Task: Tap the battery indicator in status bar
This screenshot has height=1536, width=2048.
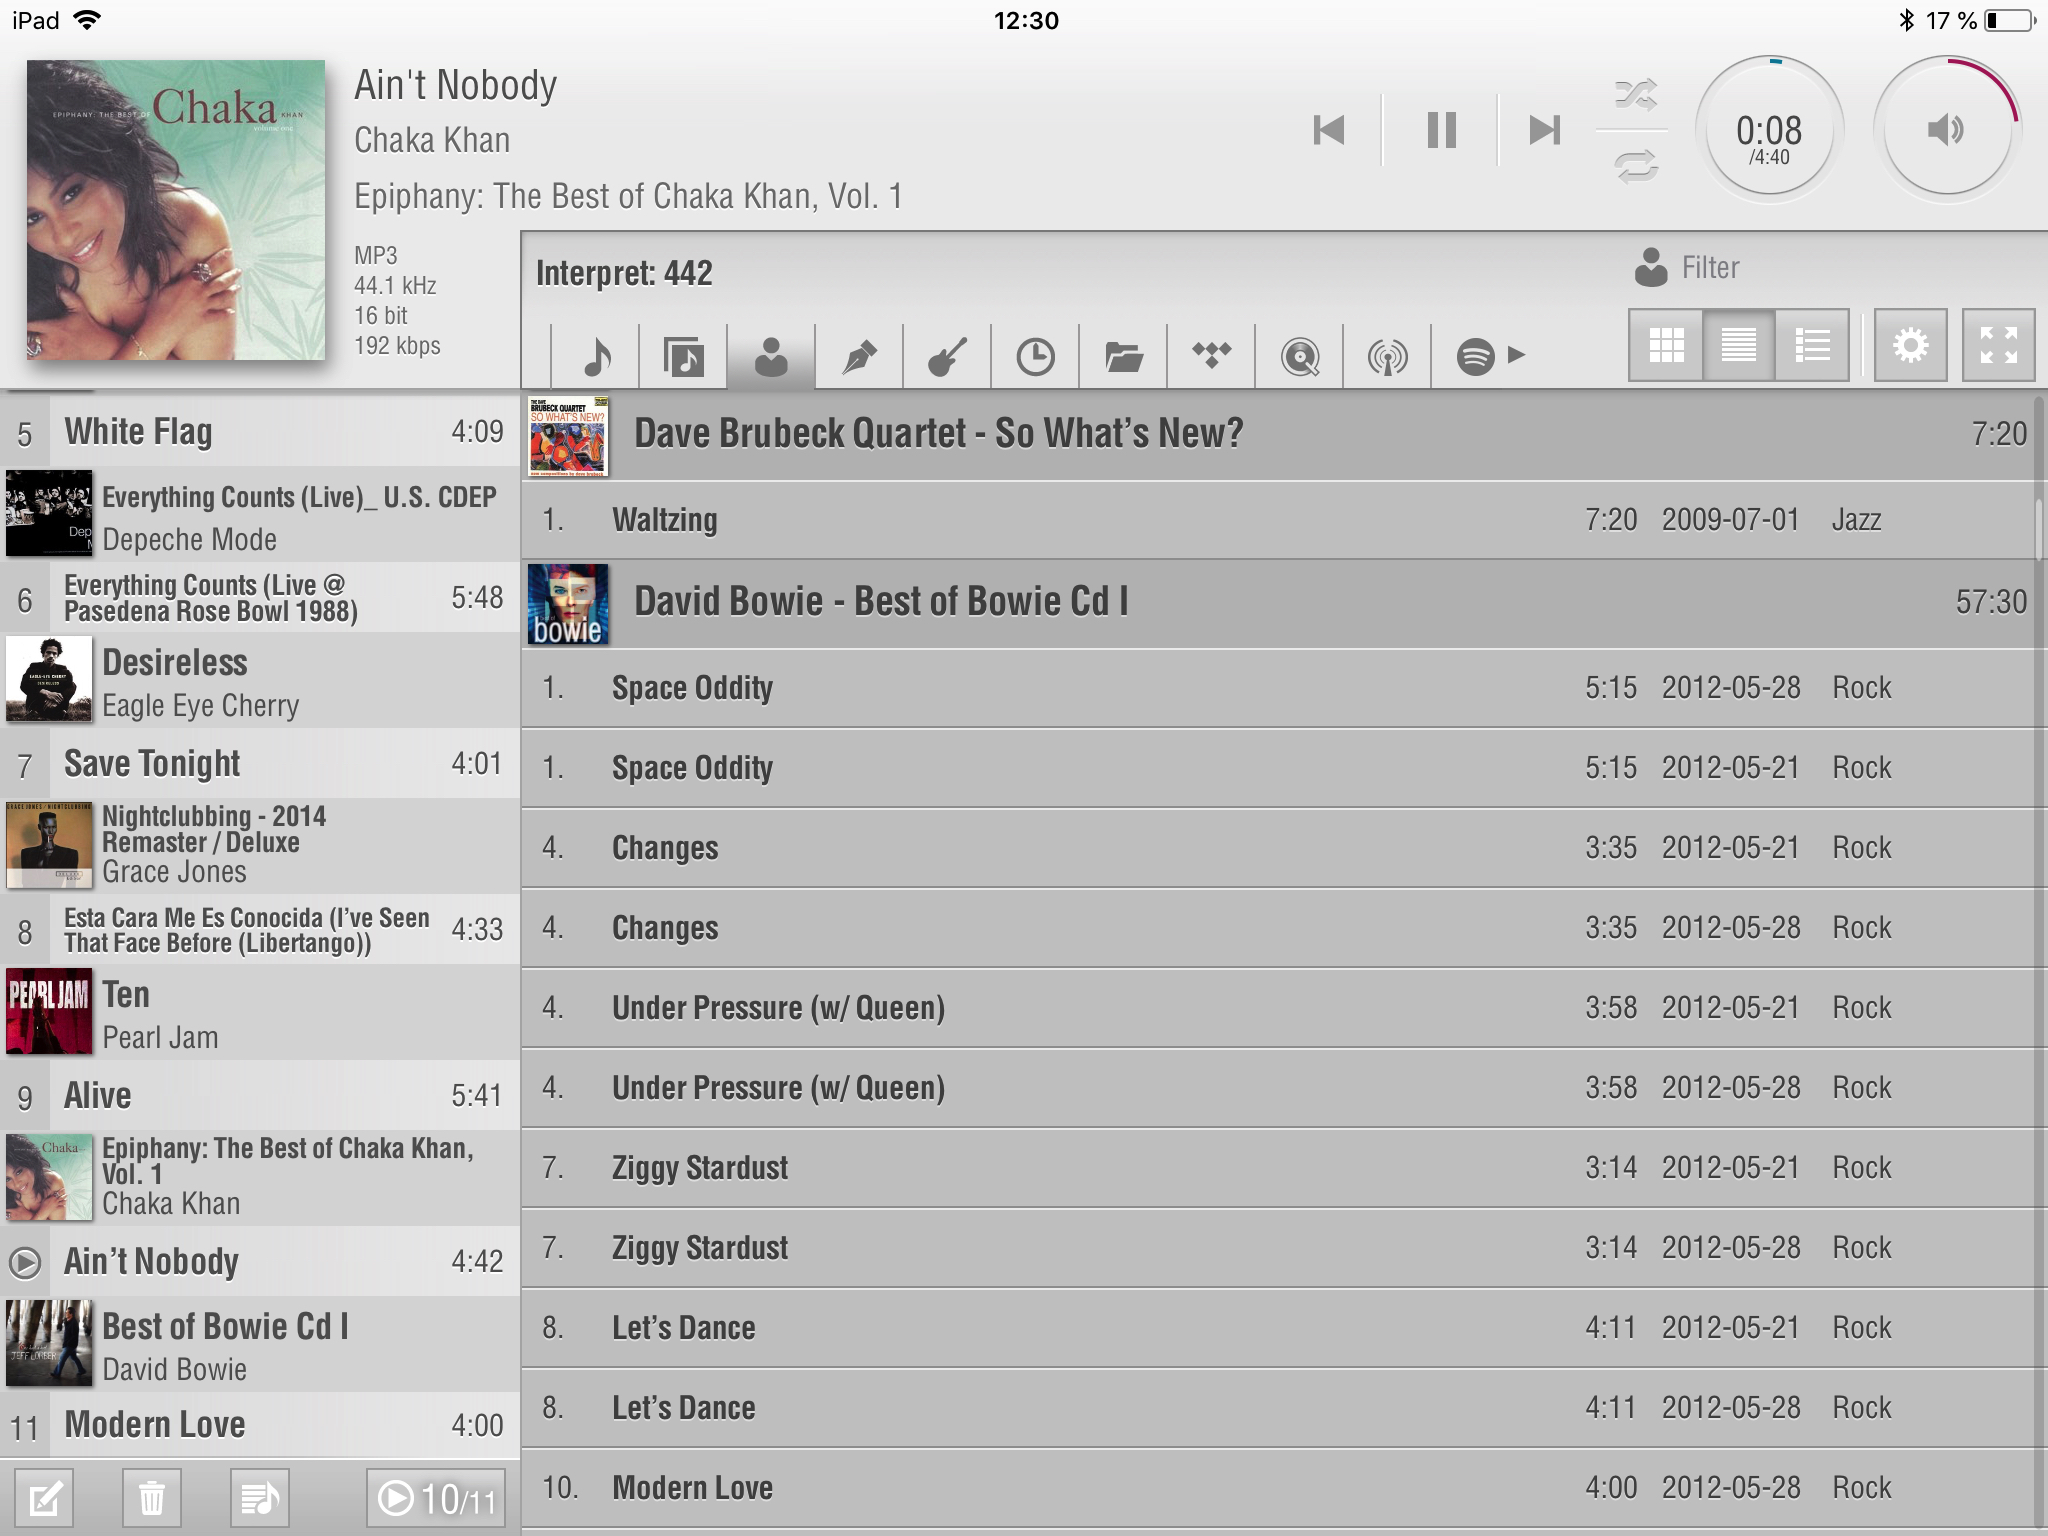Action: click(2011, 20)
